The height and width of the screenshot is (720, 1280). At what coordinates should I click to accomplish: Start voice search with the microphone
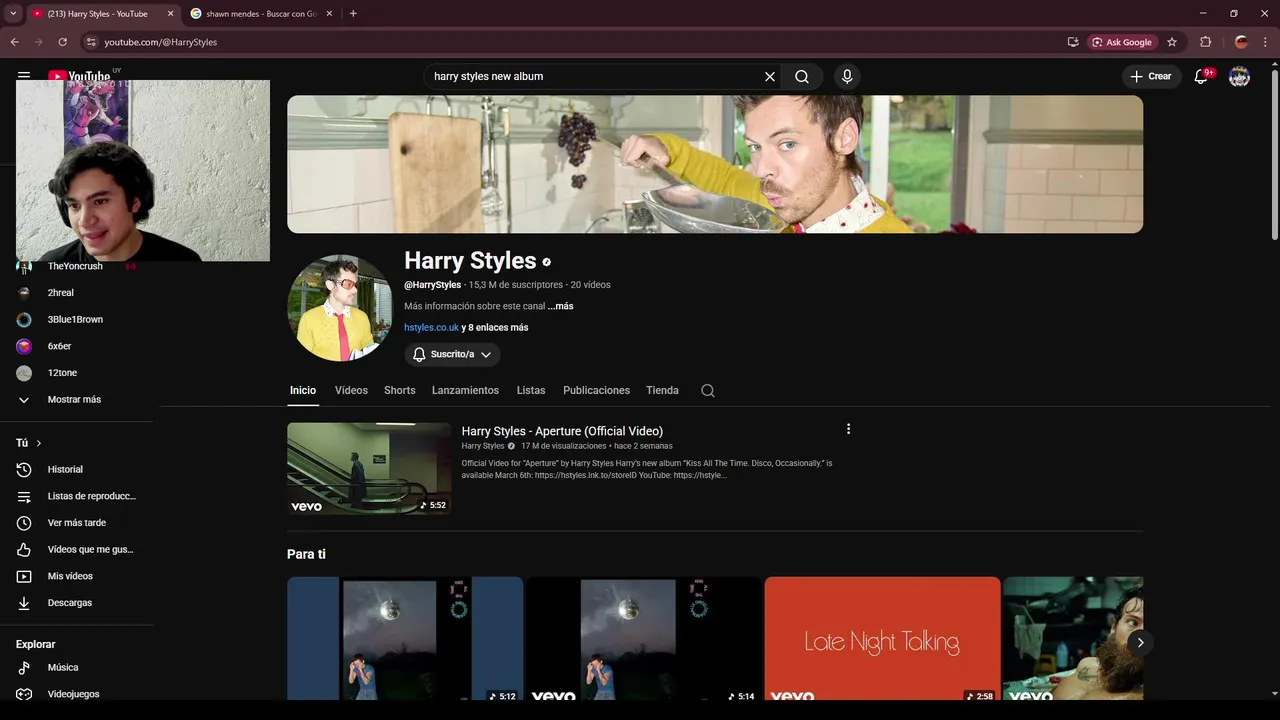[847, 76]
